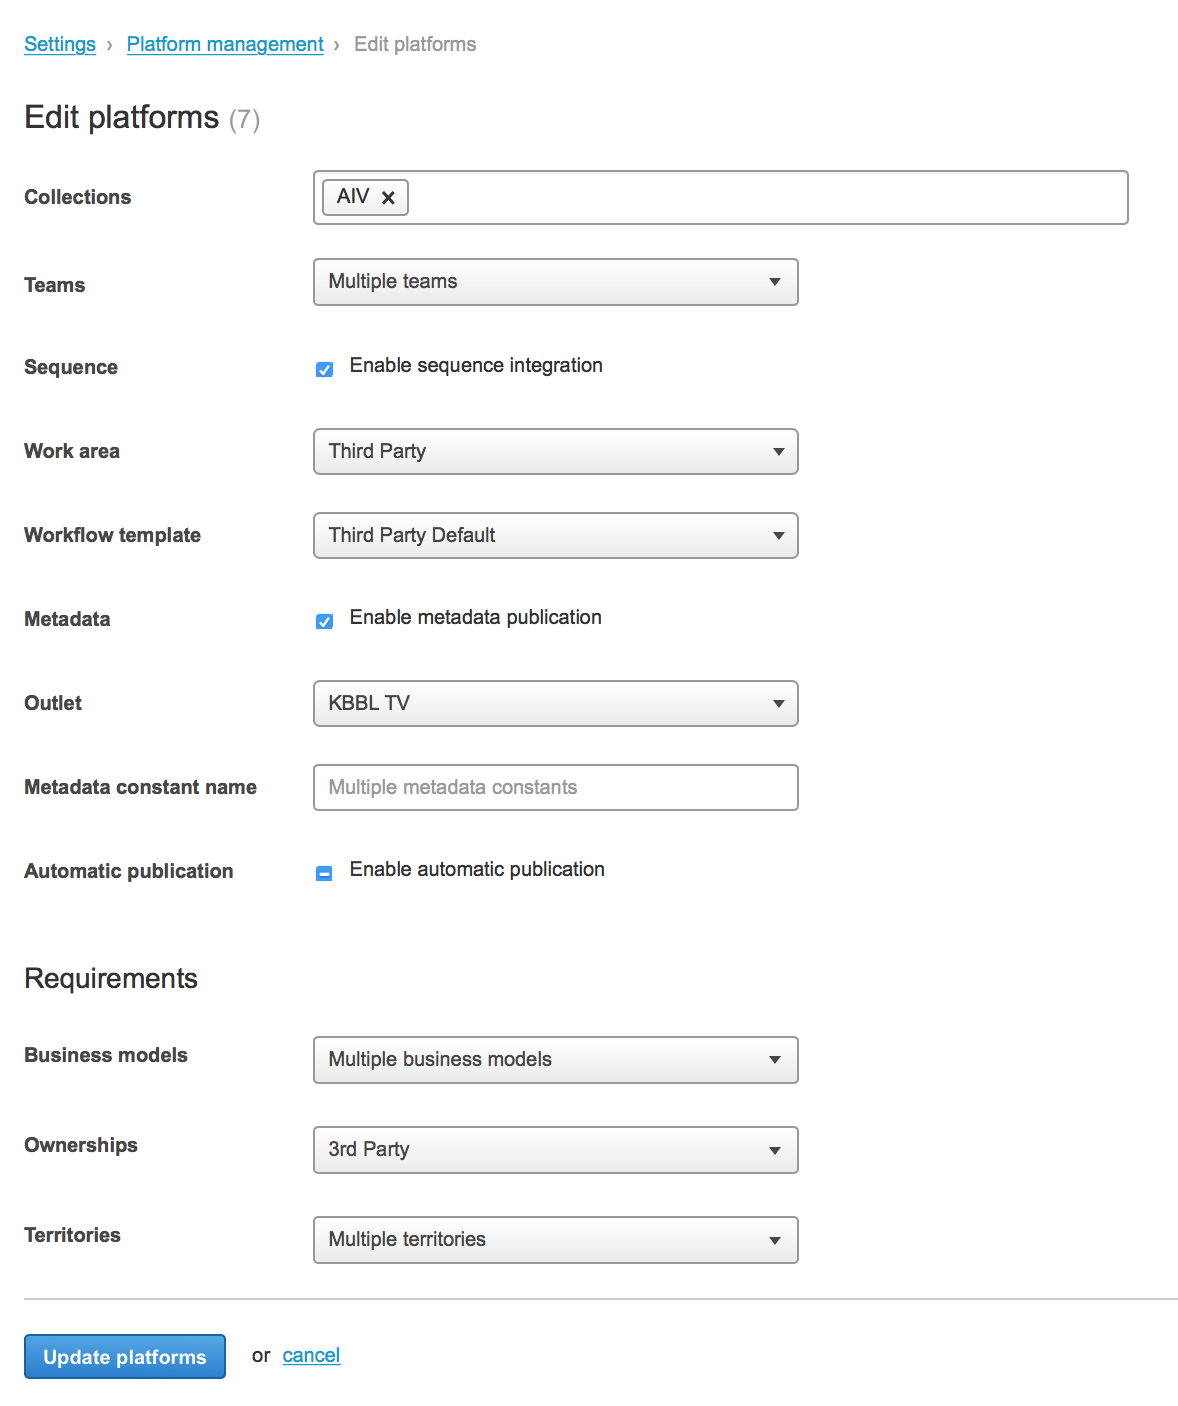Click the Update platforms button
Image resolution: width=1178 pixels, height=1406 pixels.
click(x=124, y=1356)
